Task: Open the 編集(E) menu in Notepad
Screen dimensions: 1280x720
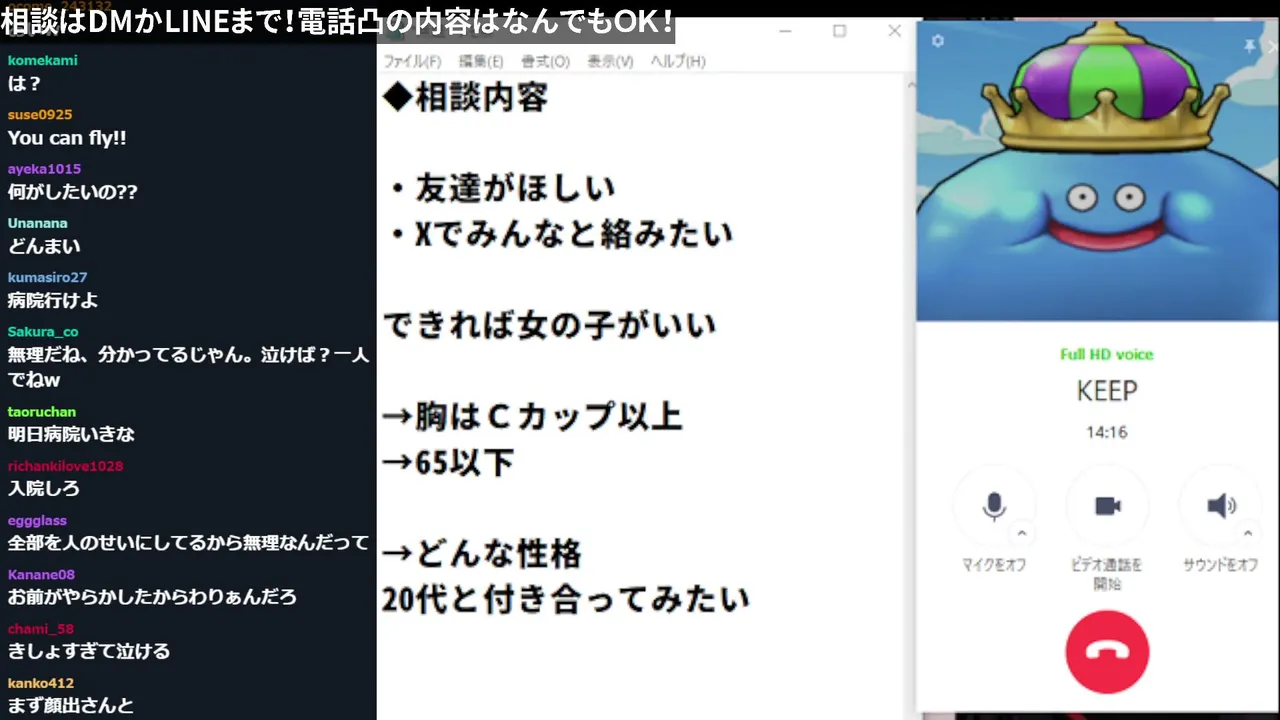Action: tap(481, 61)
